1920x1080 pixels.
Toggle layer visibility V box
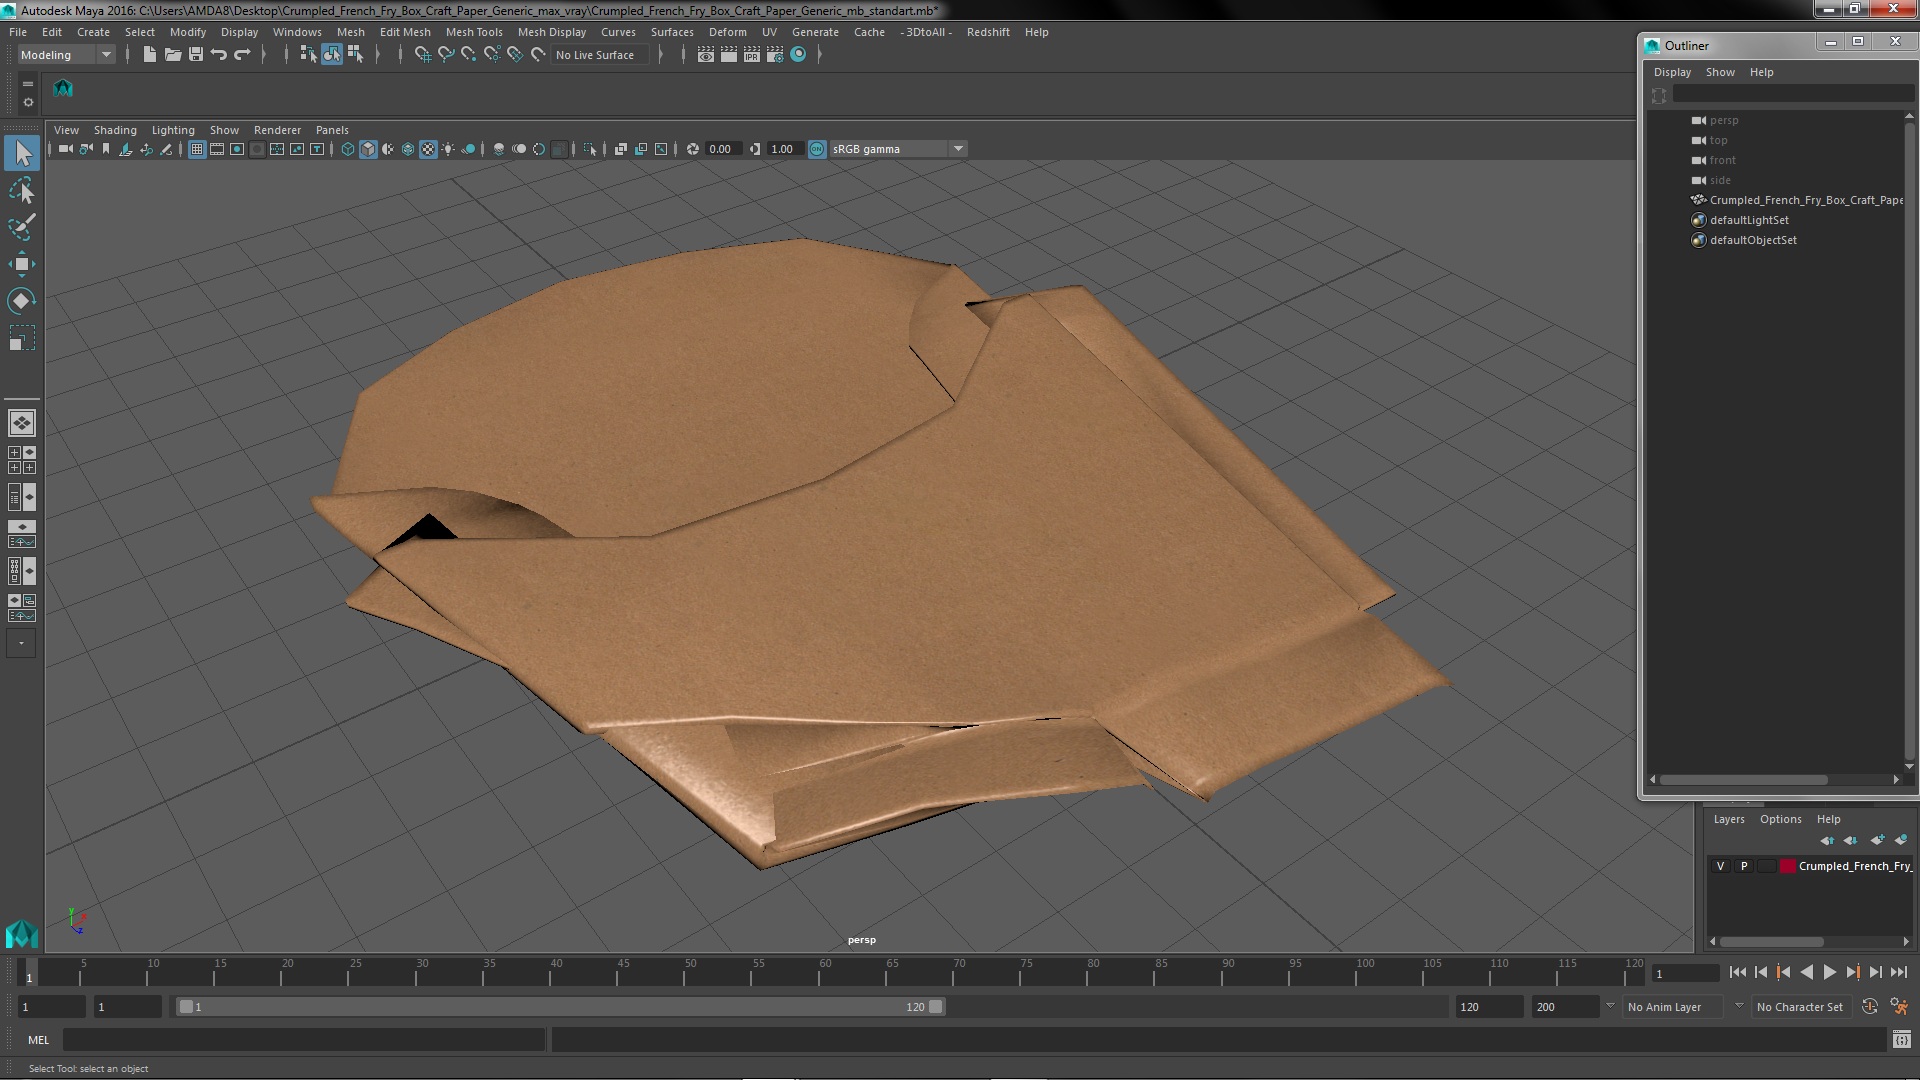click(1720, 866)
